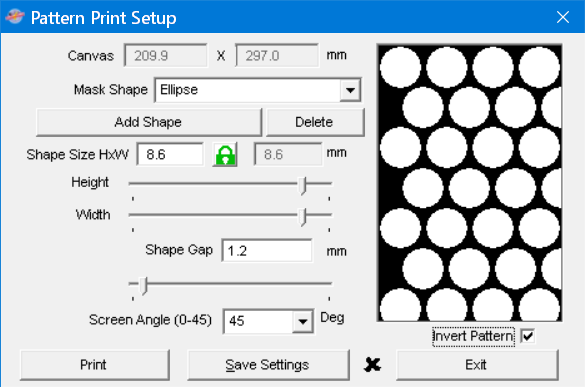
Task: Click the black X icon beside Save Settings
Action: (372, 365)
